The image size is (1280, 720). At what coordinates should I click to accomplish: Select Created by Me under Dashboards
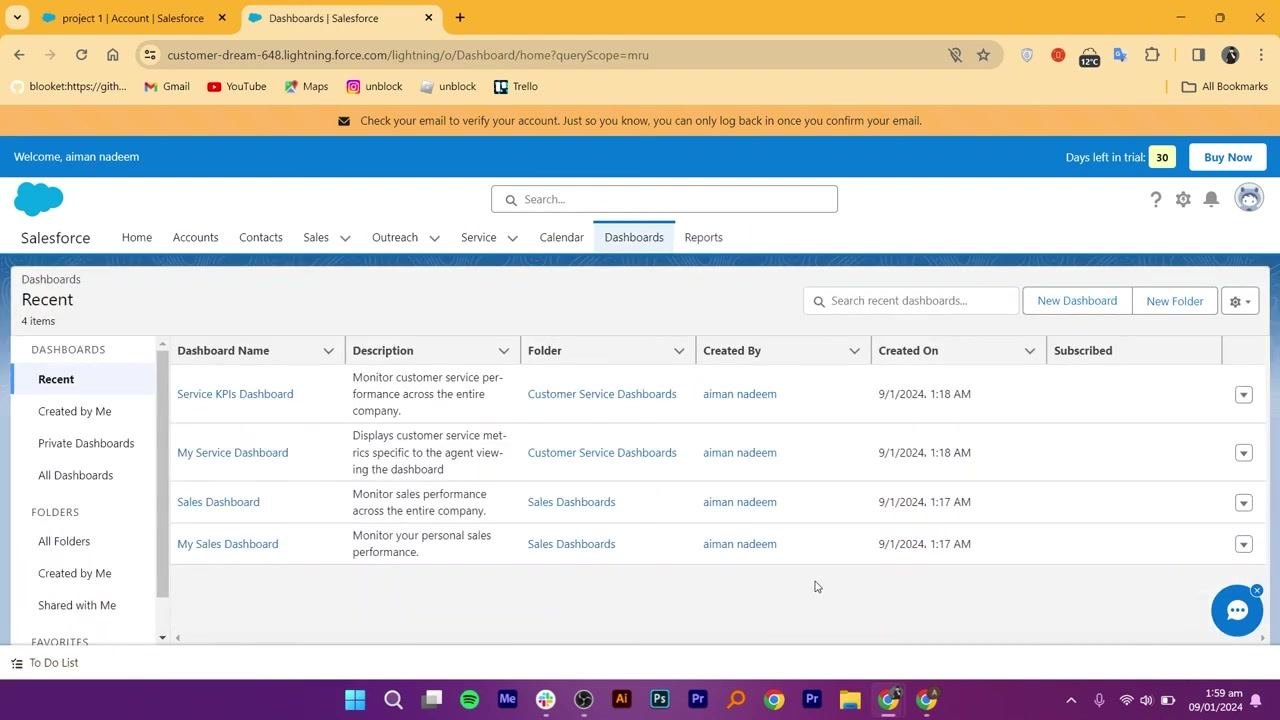tap(75, 411)
